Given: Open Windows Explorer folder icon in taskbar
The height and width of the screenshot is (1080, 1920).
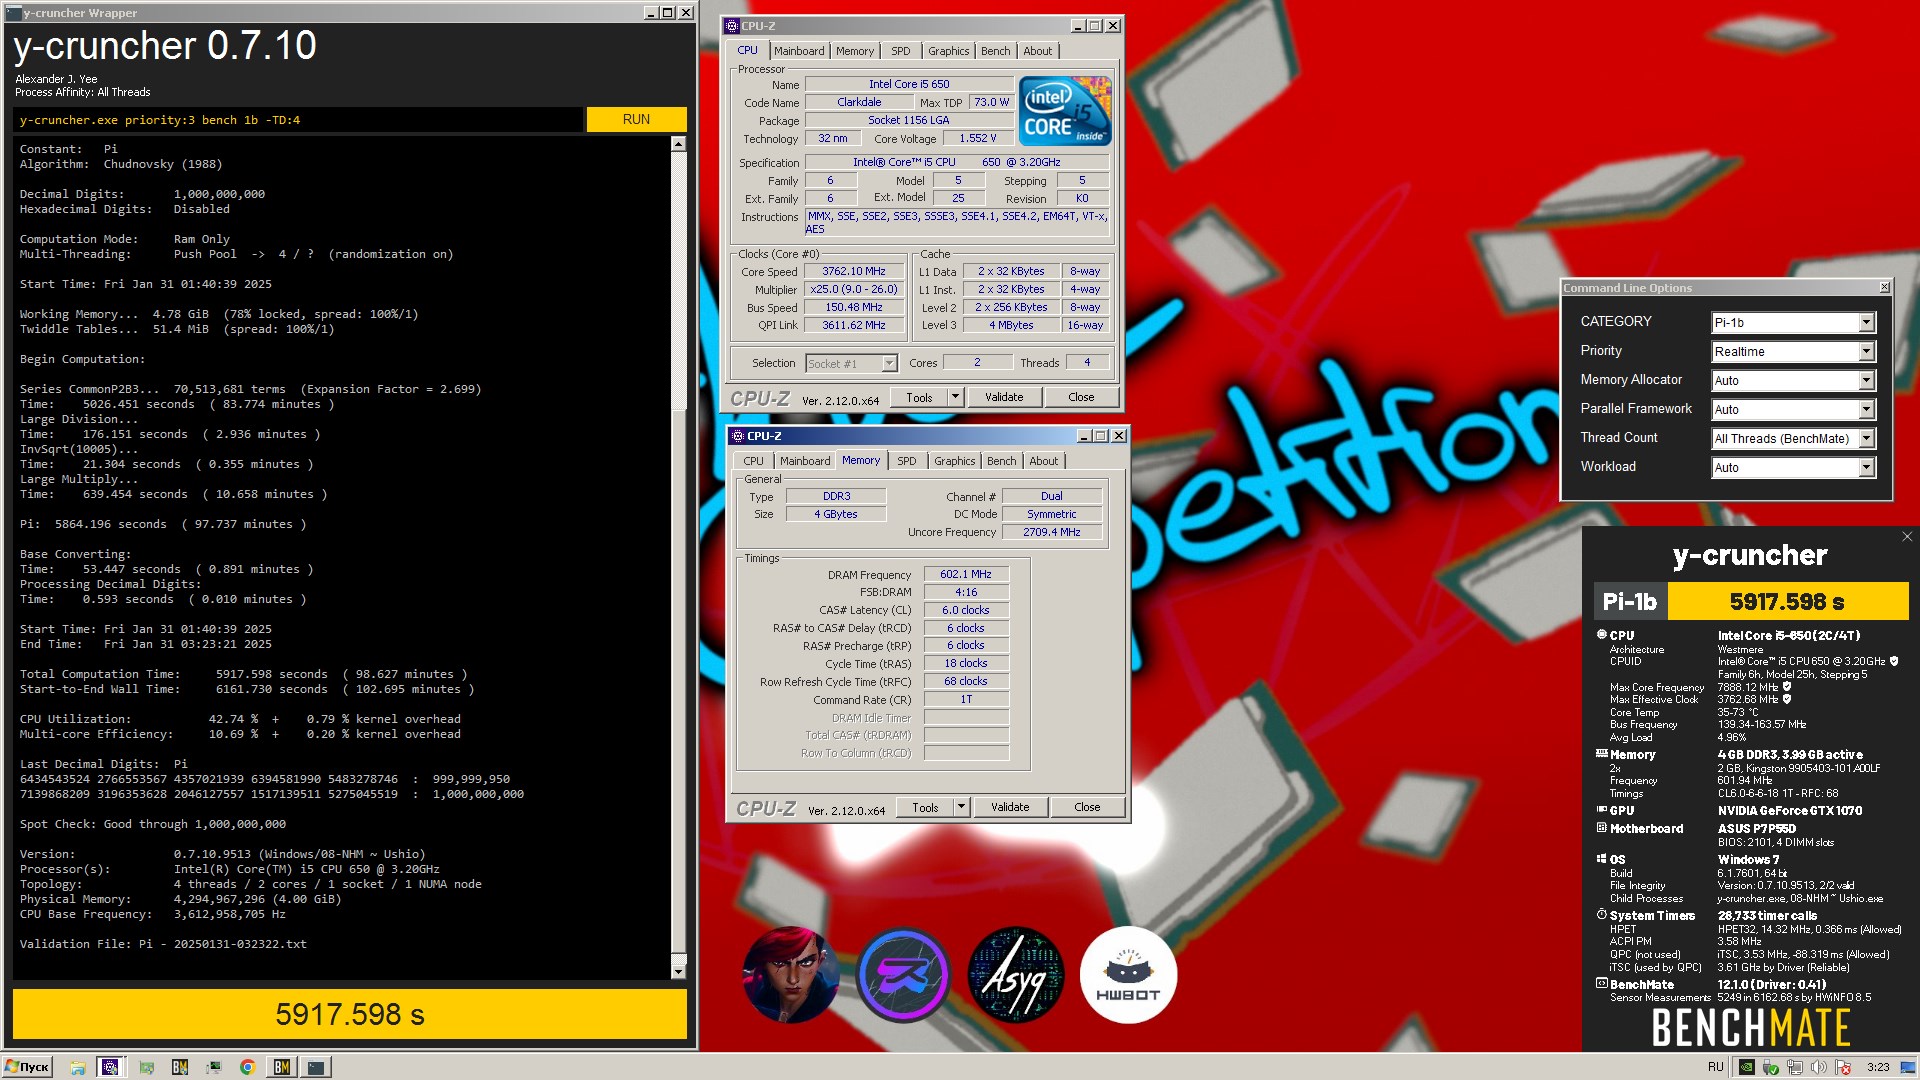Looking at the screenshot, I should pos(78,1067).
